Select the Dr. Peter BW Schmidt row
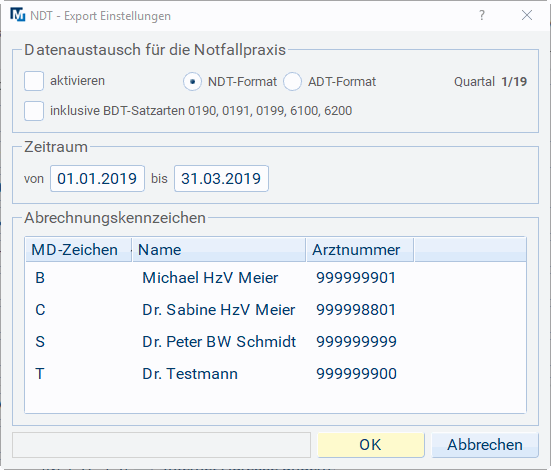This screenshot has height=470, width=551. click(x=276, y=342)
